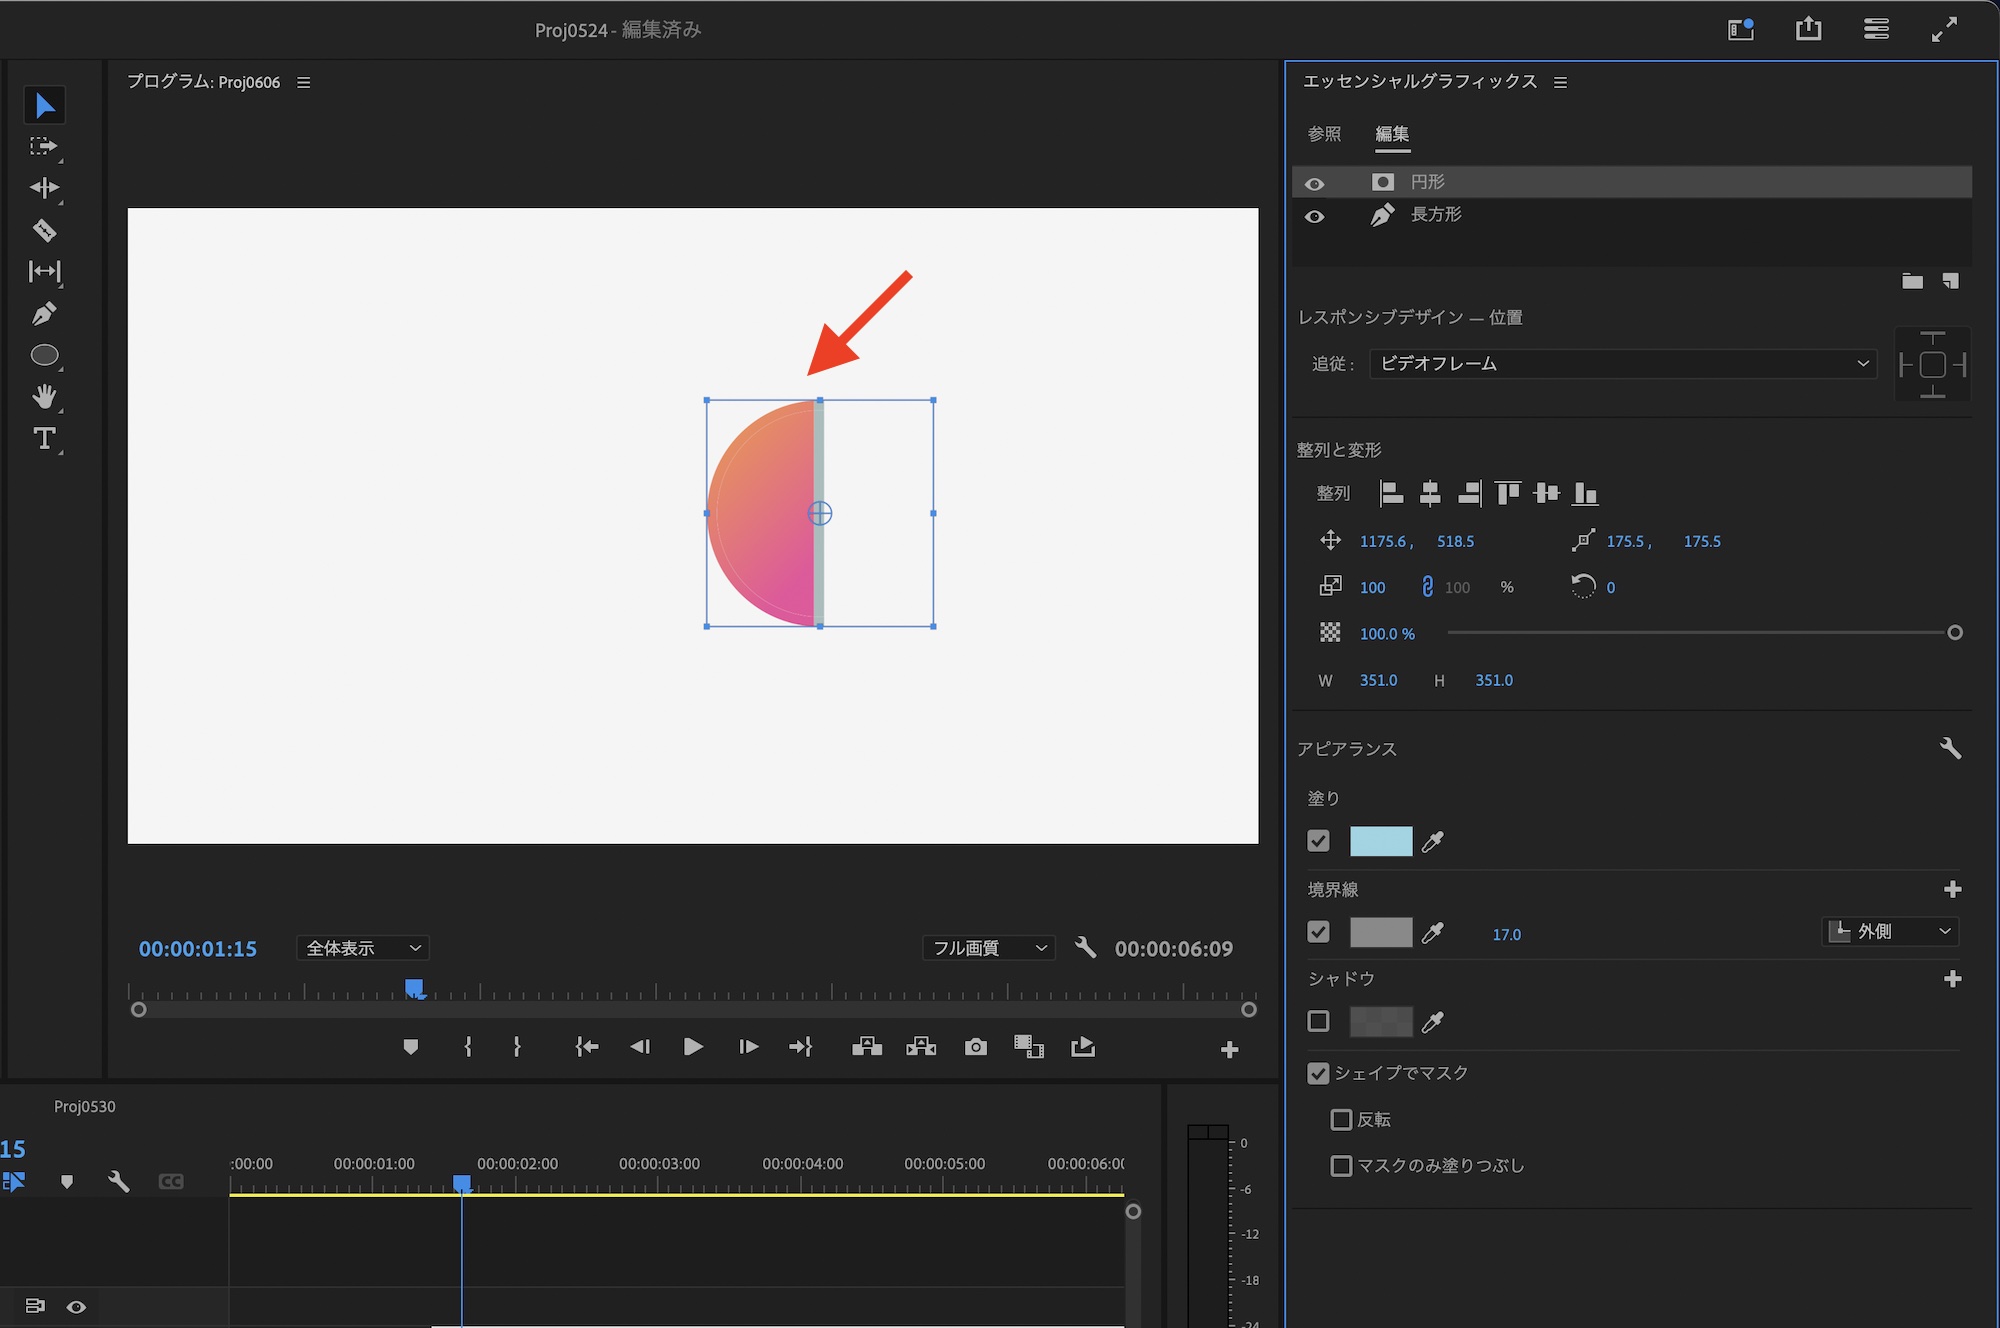Screen dimensions: 2000x1328
Task: Uncheck シェイプでマスク checkbox
Action: click(x=1318, y=1073)
